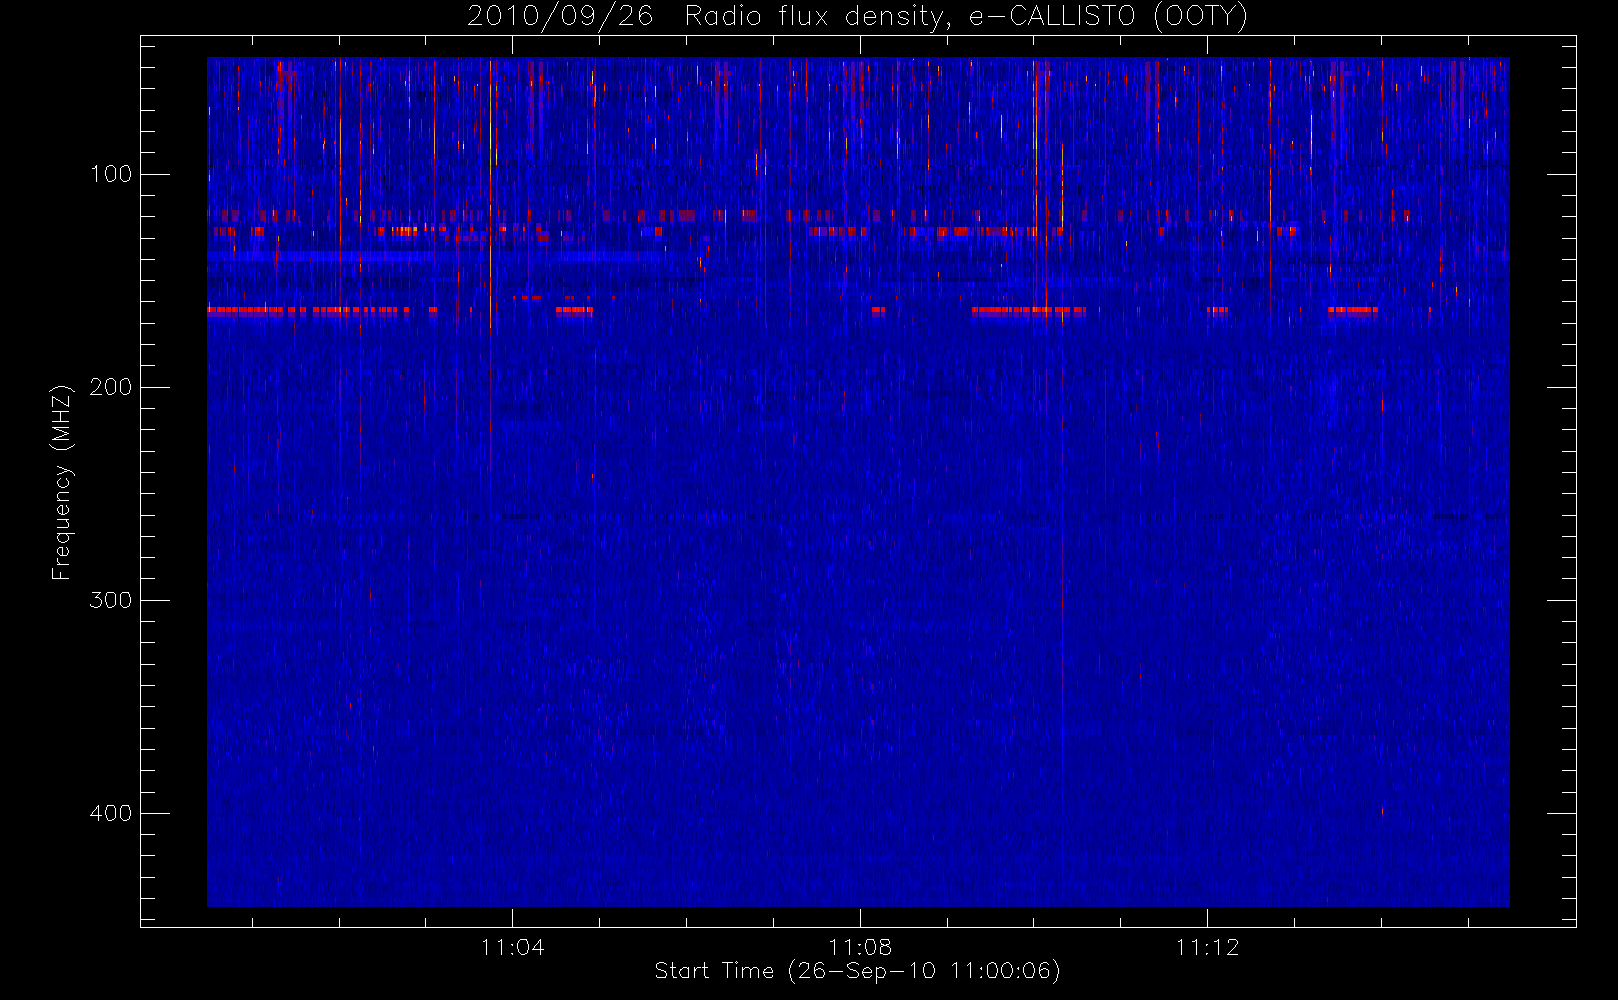This screenshot has height=1000, width=1618.
Task: Click the "200" frequency tick label
Action: point(111,387)
